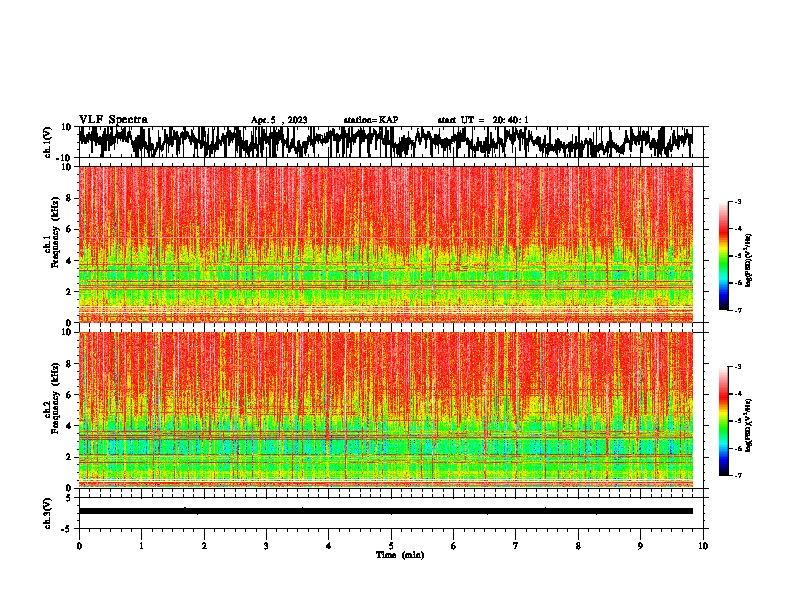Viewport: 792px width, 612px height.
Task: Click the "4" kHz tick of ch.1 spectrogram
Action: pos(69,261)
